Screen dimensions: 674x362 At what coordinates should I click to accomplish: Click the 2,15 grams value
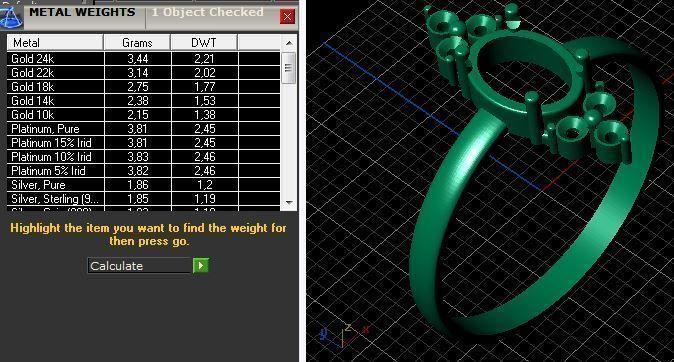click(x=138, y=115)
